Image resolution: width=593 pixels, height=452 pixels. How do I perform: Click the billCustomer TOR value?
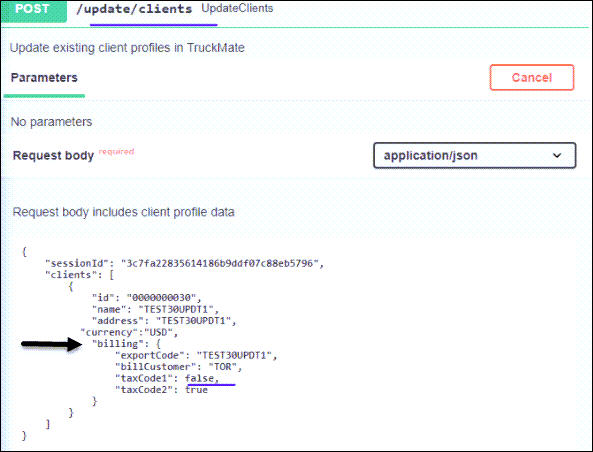223,367
